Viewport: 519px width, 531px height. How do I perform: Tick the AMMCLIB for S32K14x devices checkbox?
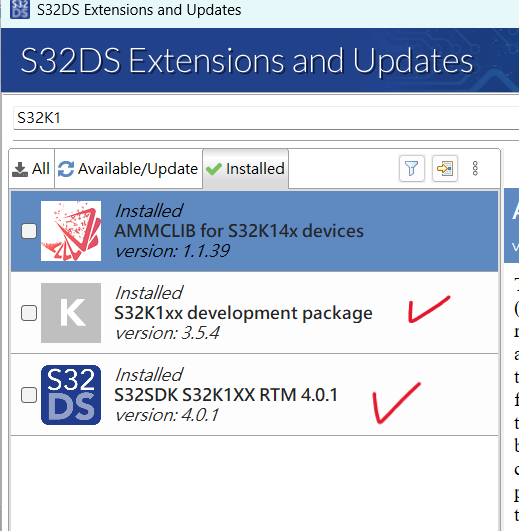29,231
